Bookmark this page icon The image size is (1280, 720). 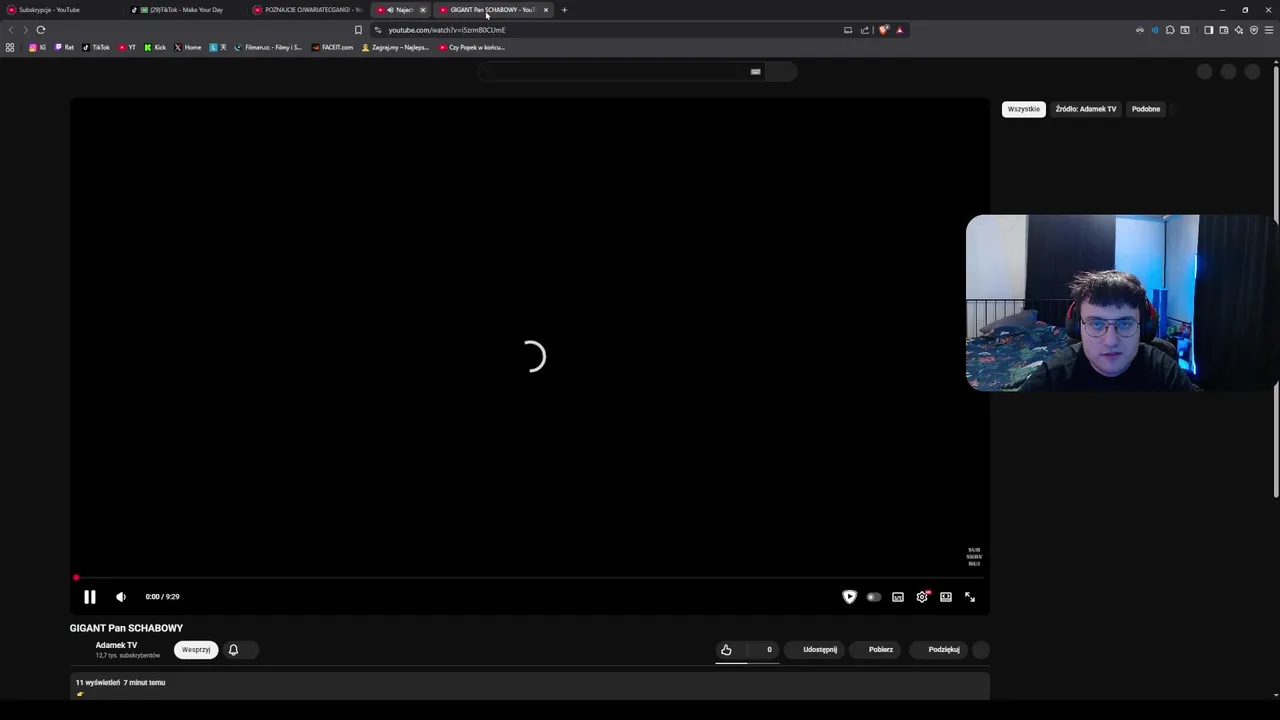tap(358, 30)
